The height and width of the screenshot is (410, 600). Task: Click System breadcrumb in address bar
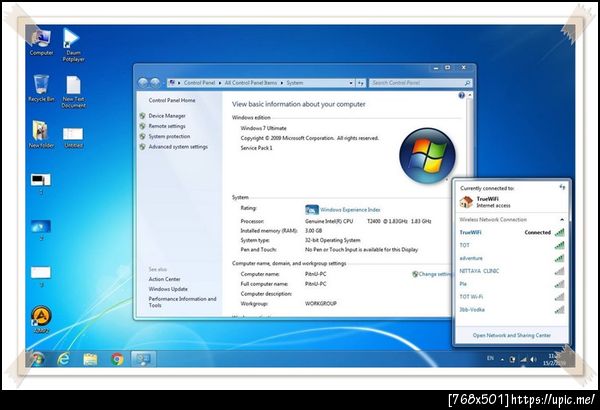tap(295, 83)
